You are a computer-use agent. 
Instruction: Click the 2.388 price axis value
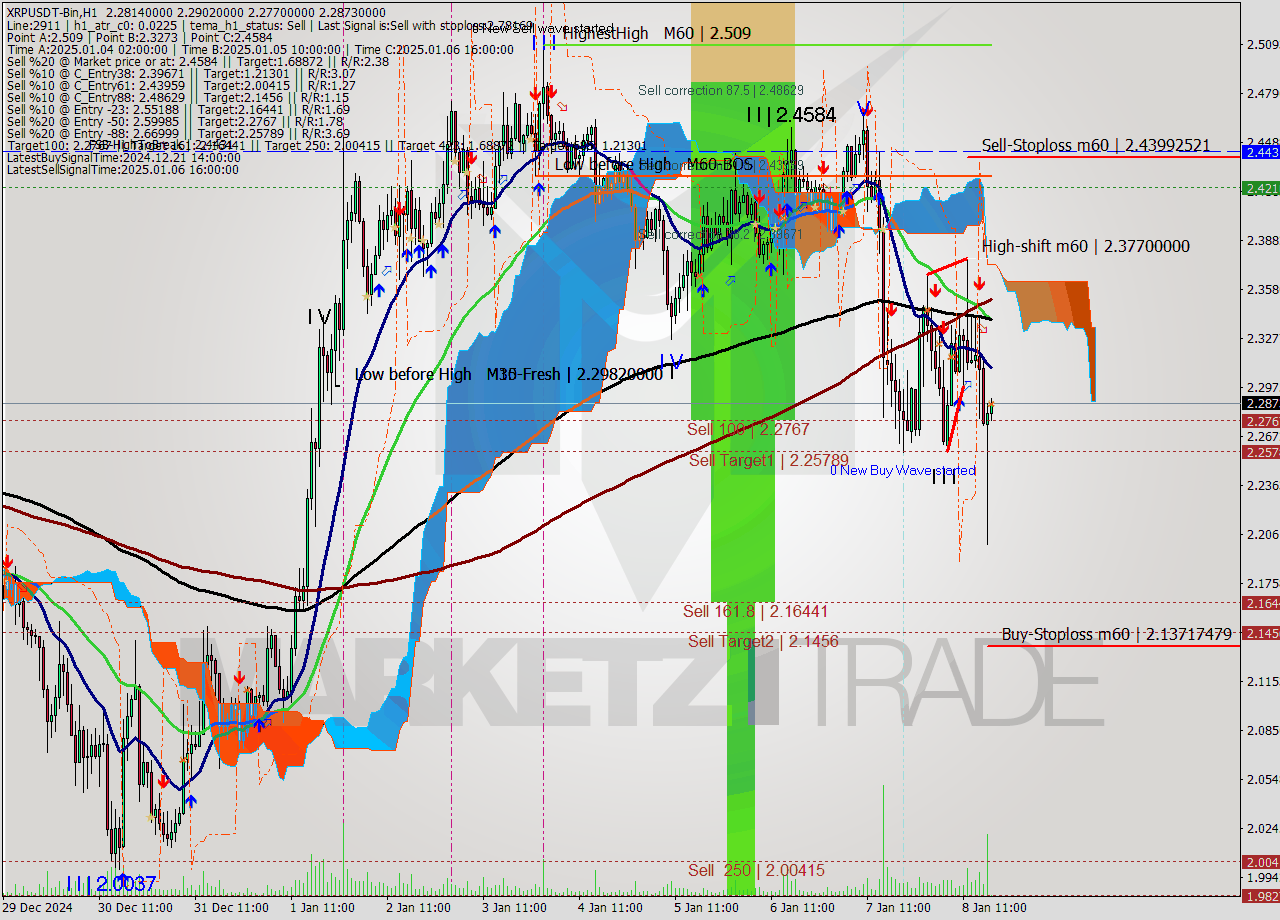pyautogui.click(x=1262, y=240)
